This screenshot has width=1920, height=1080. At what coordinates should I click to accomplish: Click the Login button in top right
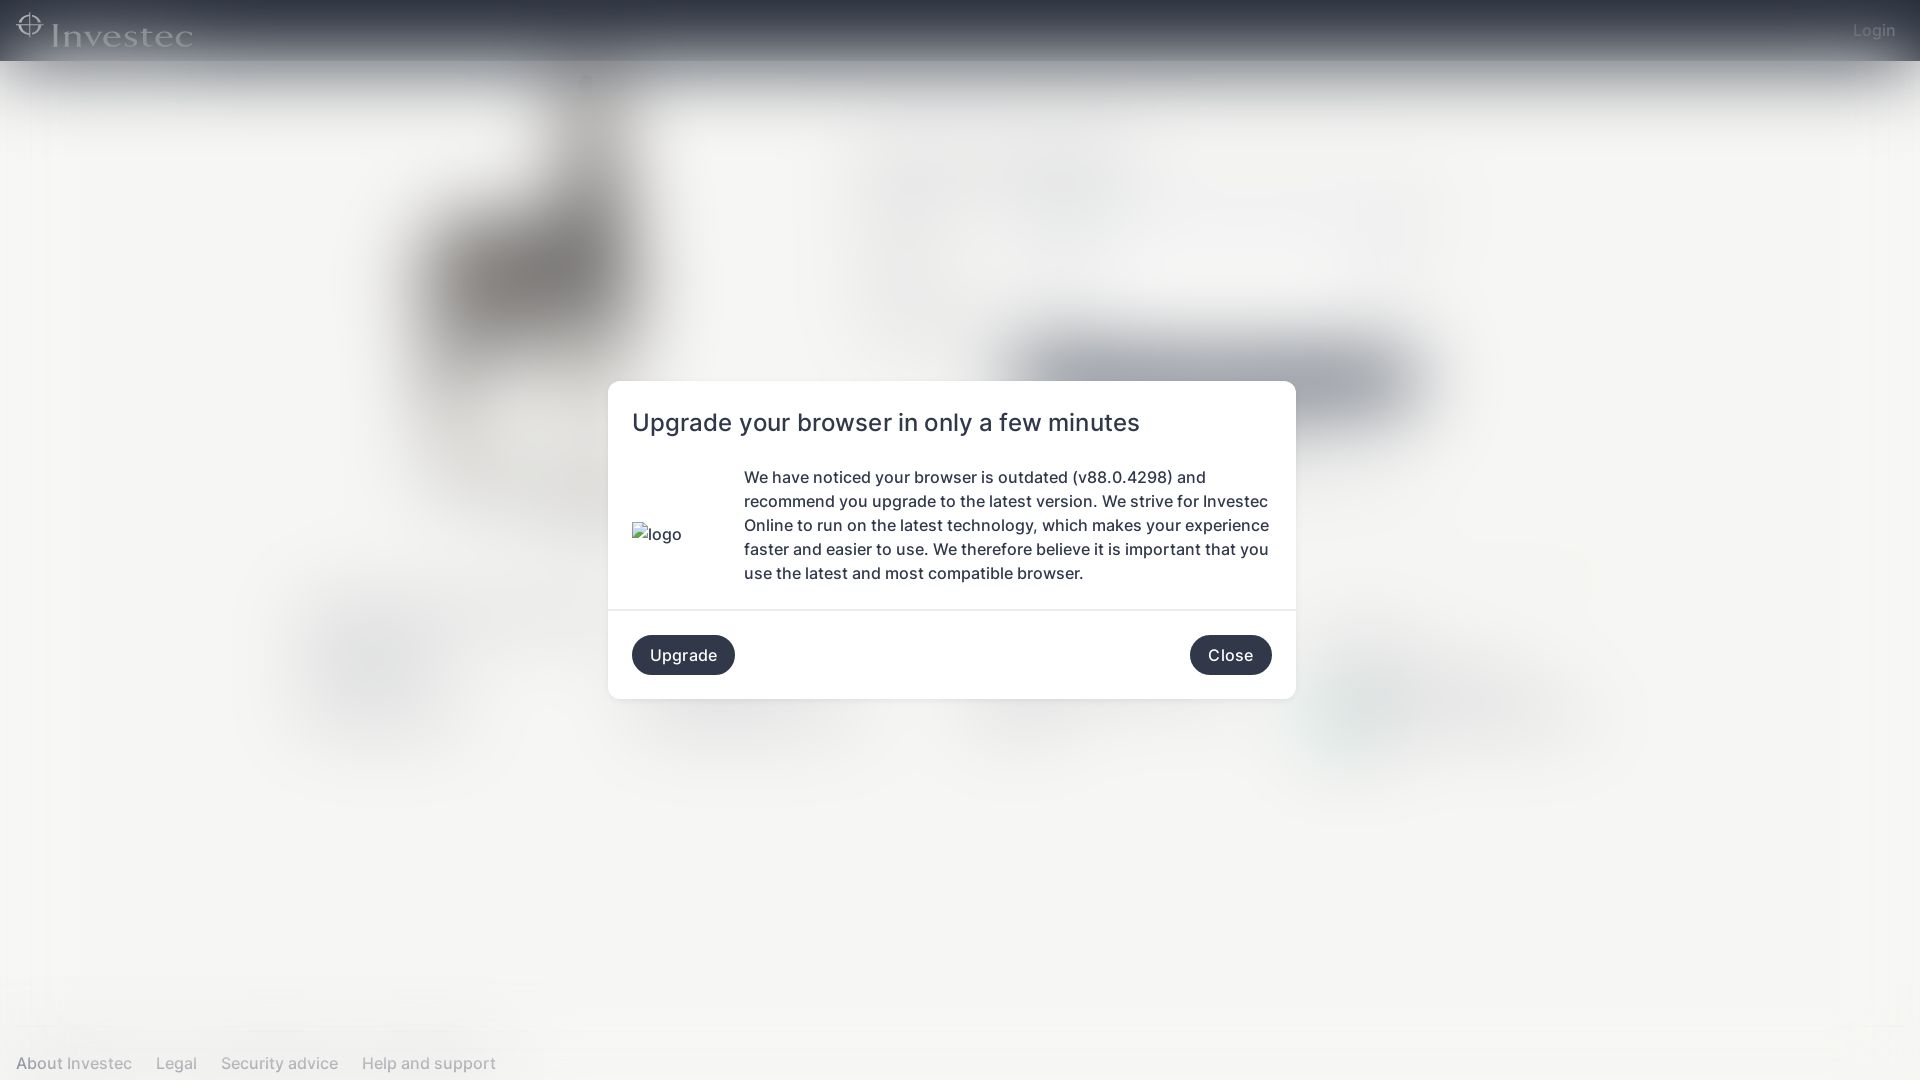tap(1874, 30)
